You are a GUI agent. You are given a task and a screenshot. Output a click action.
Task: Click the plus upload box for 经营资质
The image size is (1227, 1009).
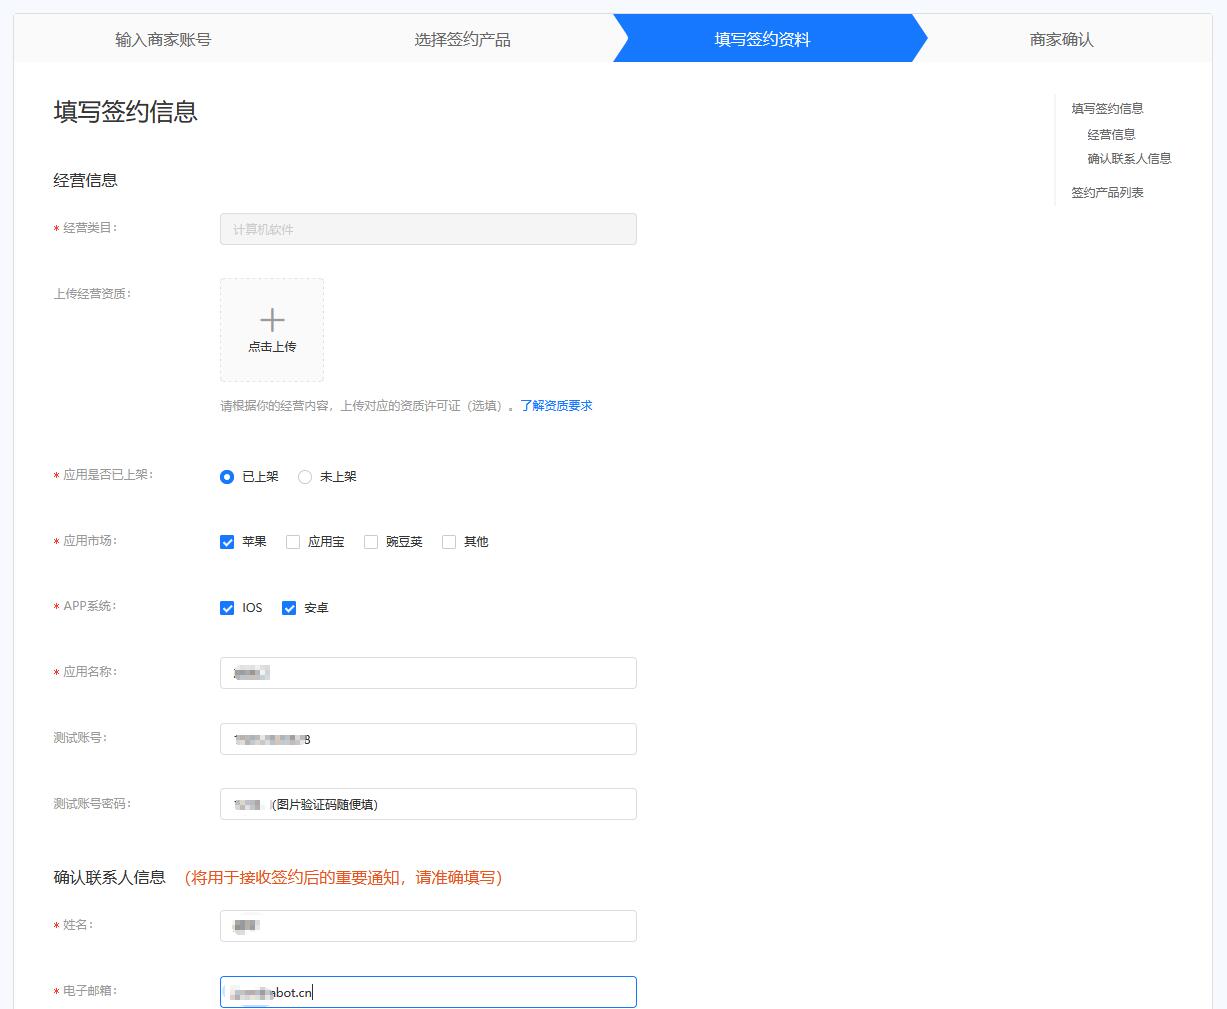click(272, 330)
